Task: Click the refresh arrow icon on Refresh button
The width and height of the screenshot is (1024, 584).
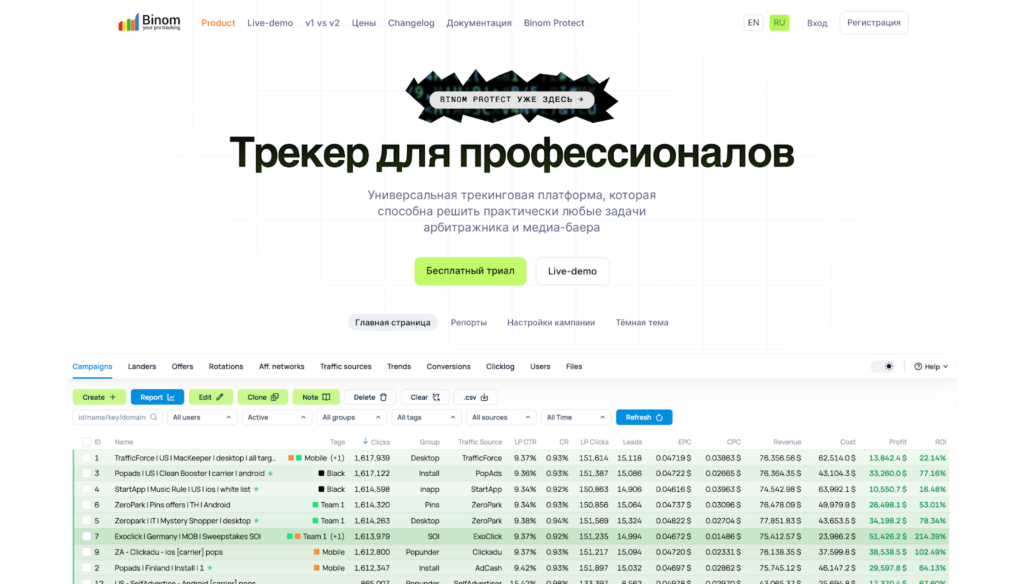Action: (660, 417)
